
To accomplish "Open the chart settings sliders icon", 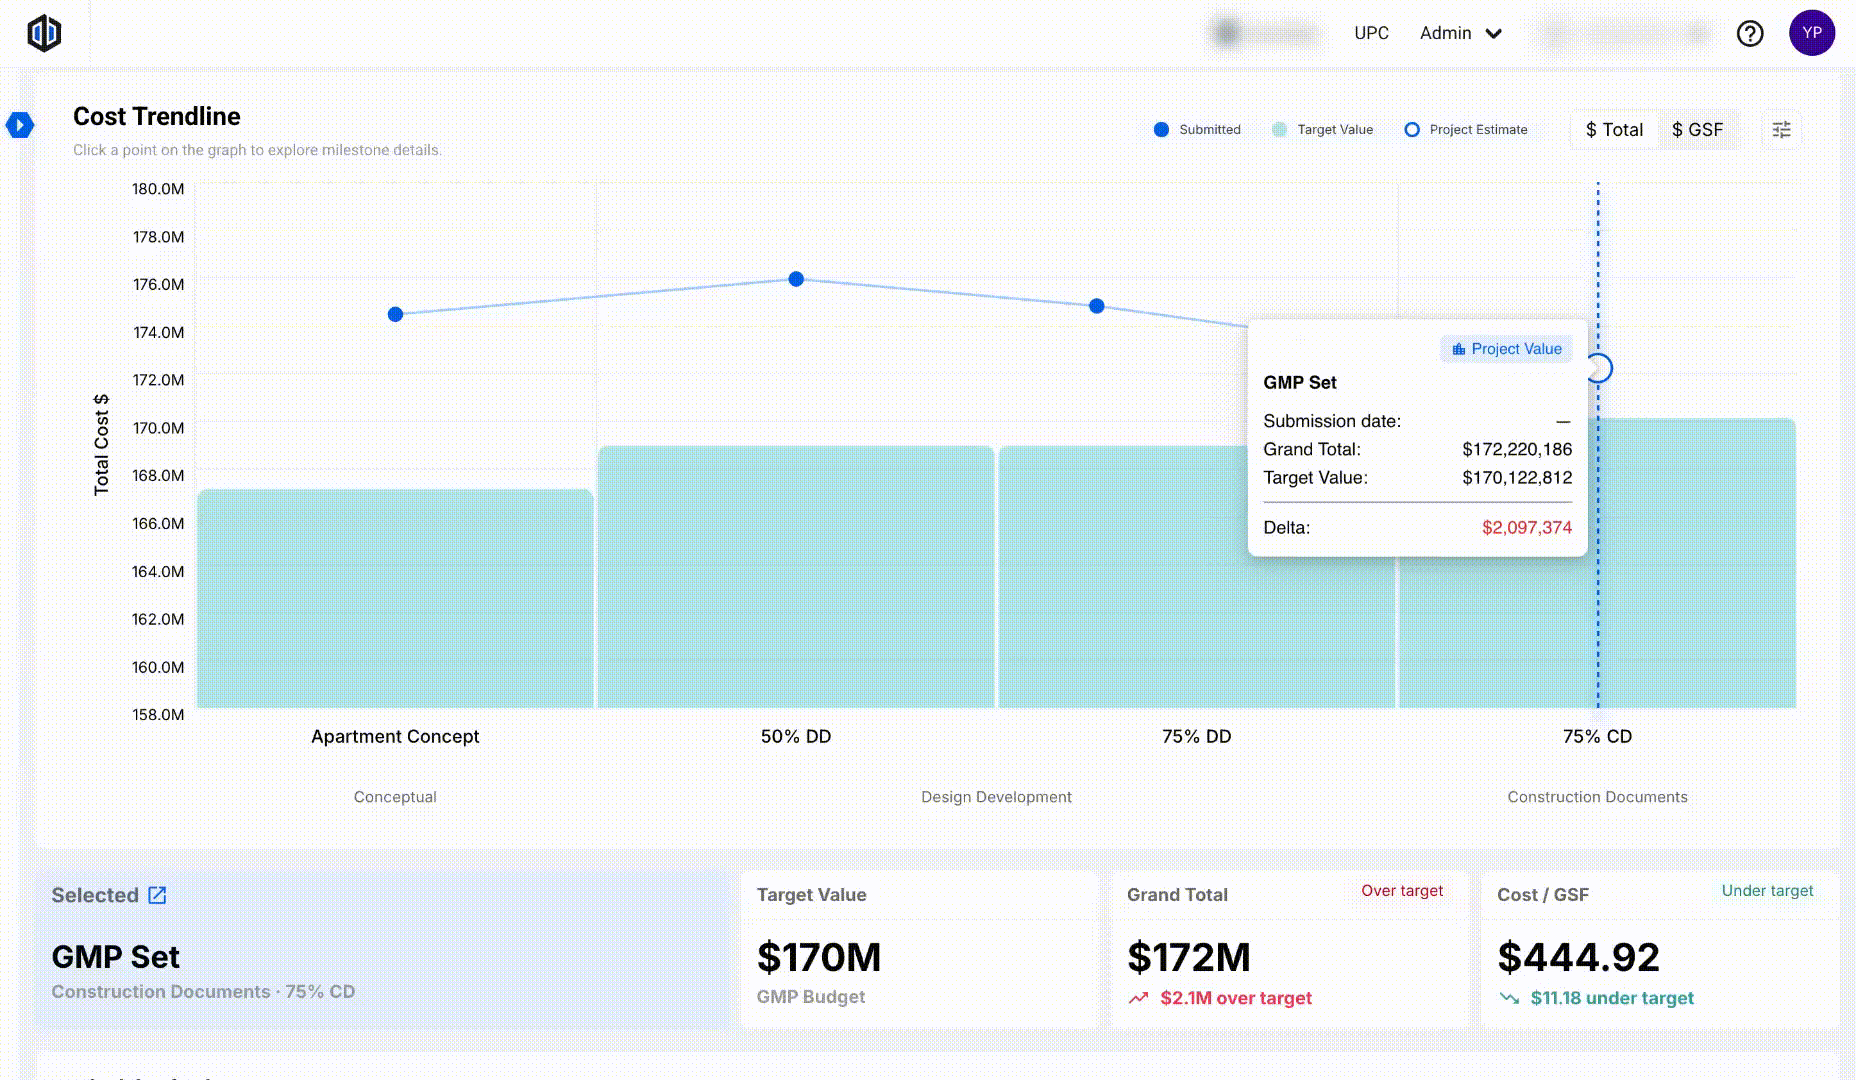I will point(1782,130).
